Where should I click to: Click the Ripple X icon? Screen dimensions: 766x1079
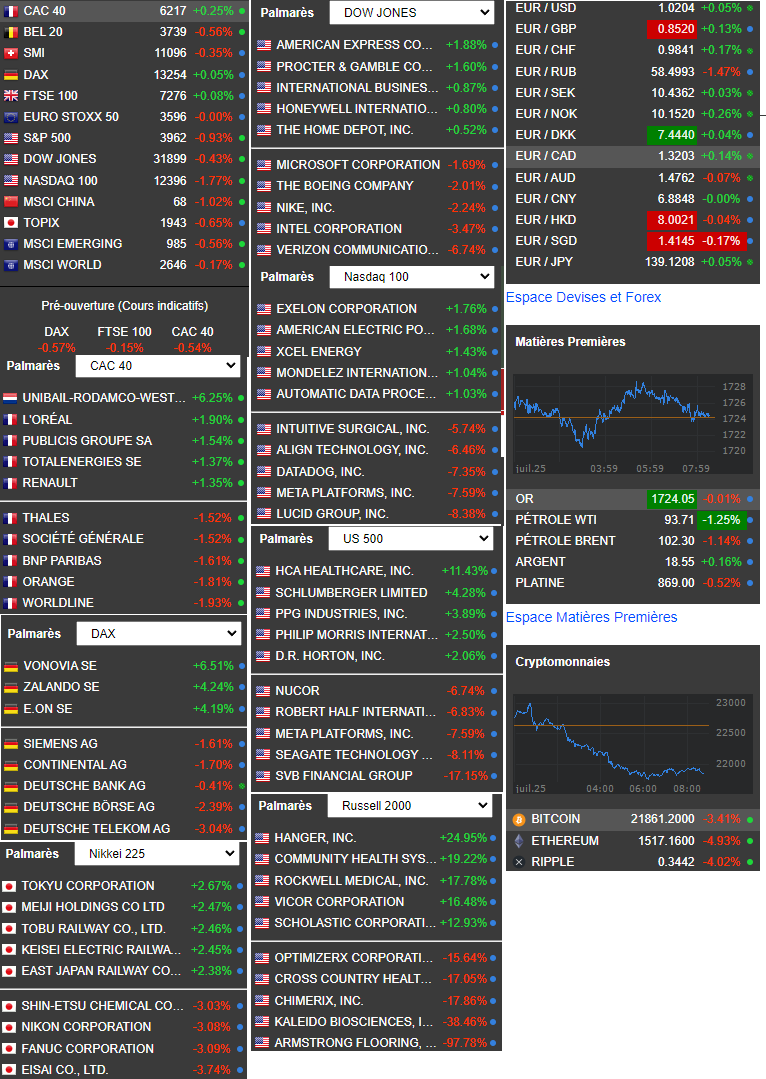(519, 862)
